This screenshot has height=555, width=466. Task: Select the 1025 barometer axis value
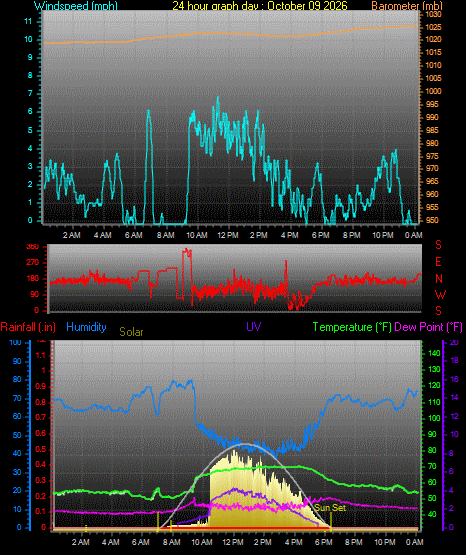point(433,27)
